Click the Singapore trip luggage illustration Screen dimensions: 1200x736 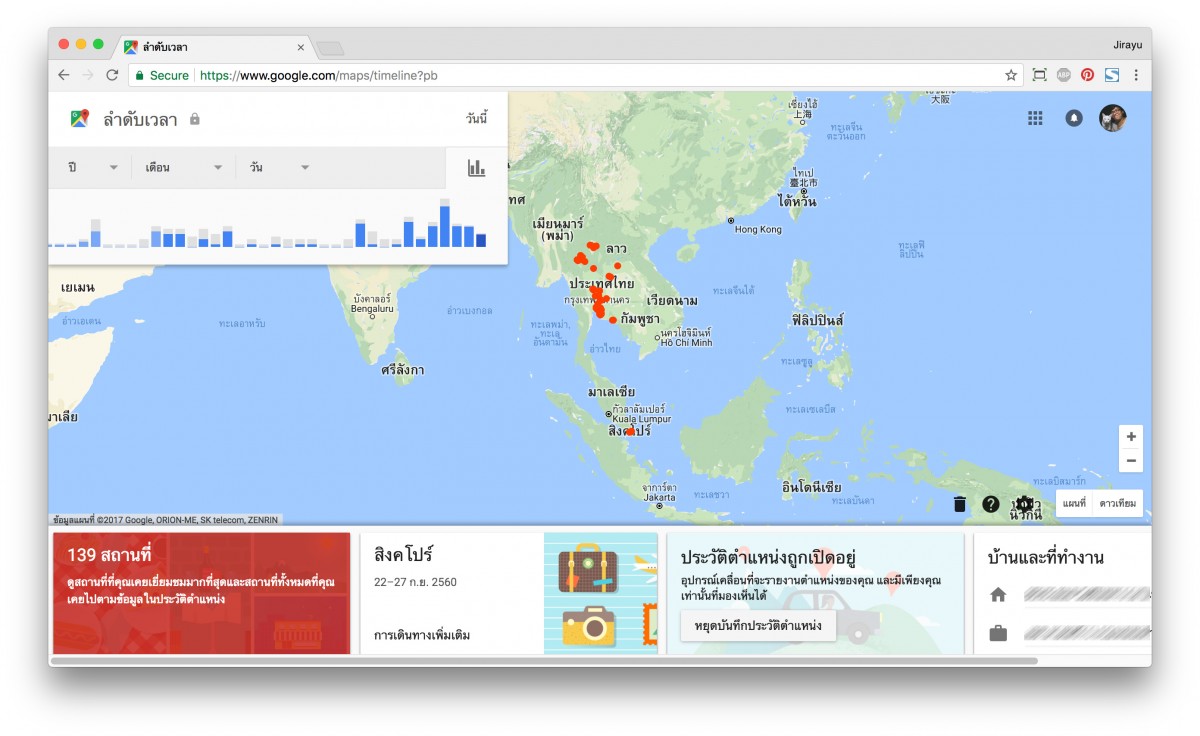[x=600, y=593]
